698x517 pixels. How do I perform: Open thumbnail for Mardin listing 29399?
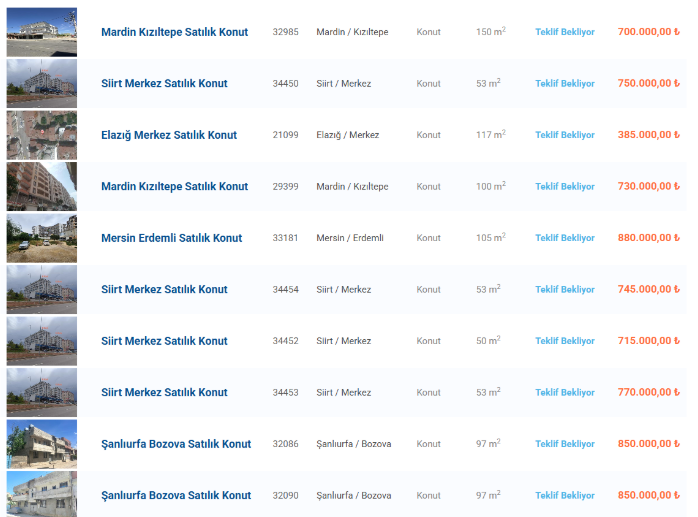pyautogui.click(x=41, y=186)
